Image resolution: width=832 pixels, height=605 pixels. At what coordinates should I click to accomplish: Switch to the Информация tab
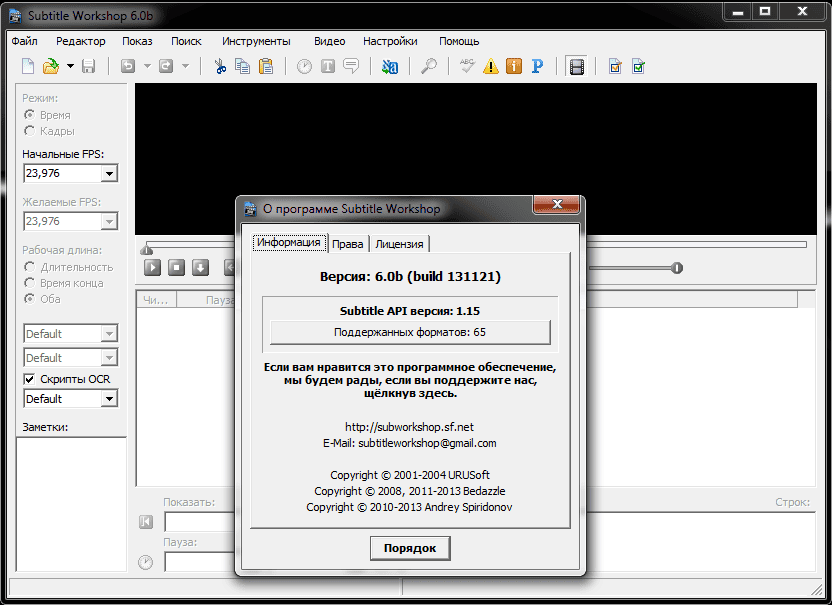click(x=289, y=243)
